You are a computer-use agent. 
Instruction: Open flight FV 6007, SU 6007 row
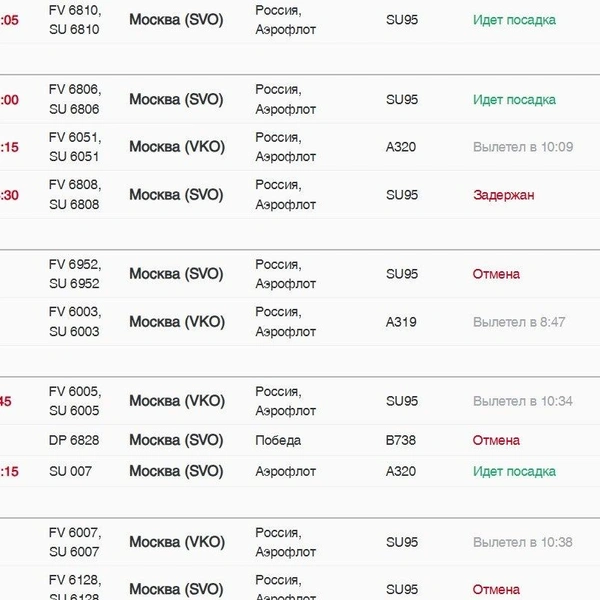pos(300,542)
